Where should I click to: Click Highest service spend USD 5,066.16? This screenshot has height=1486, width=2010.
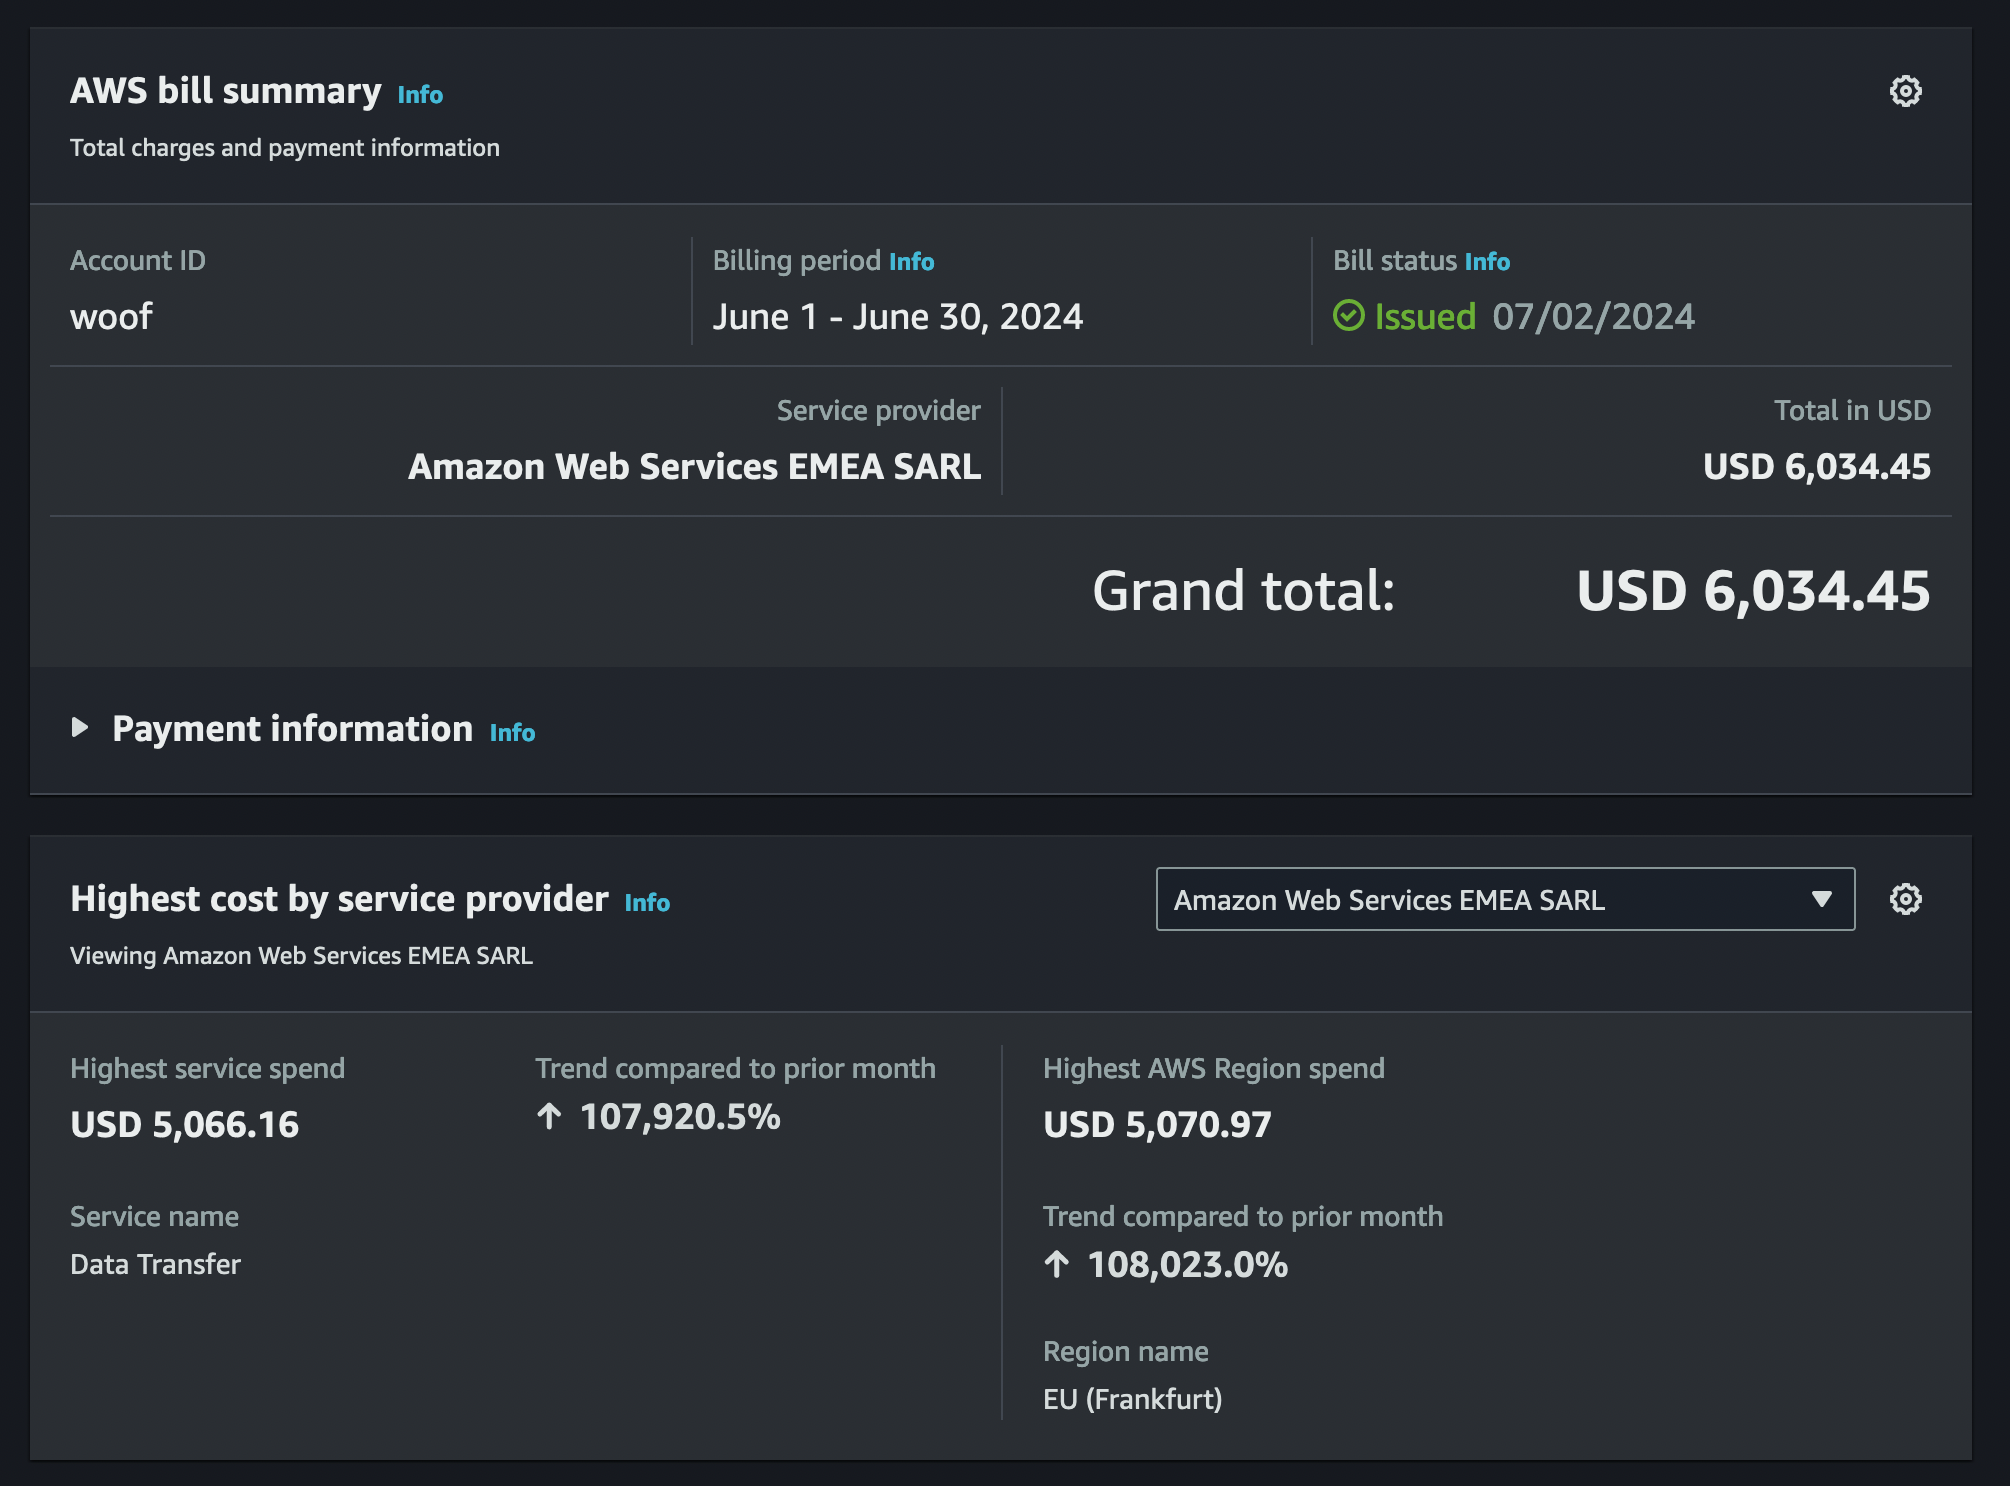point(184,1125)
